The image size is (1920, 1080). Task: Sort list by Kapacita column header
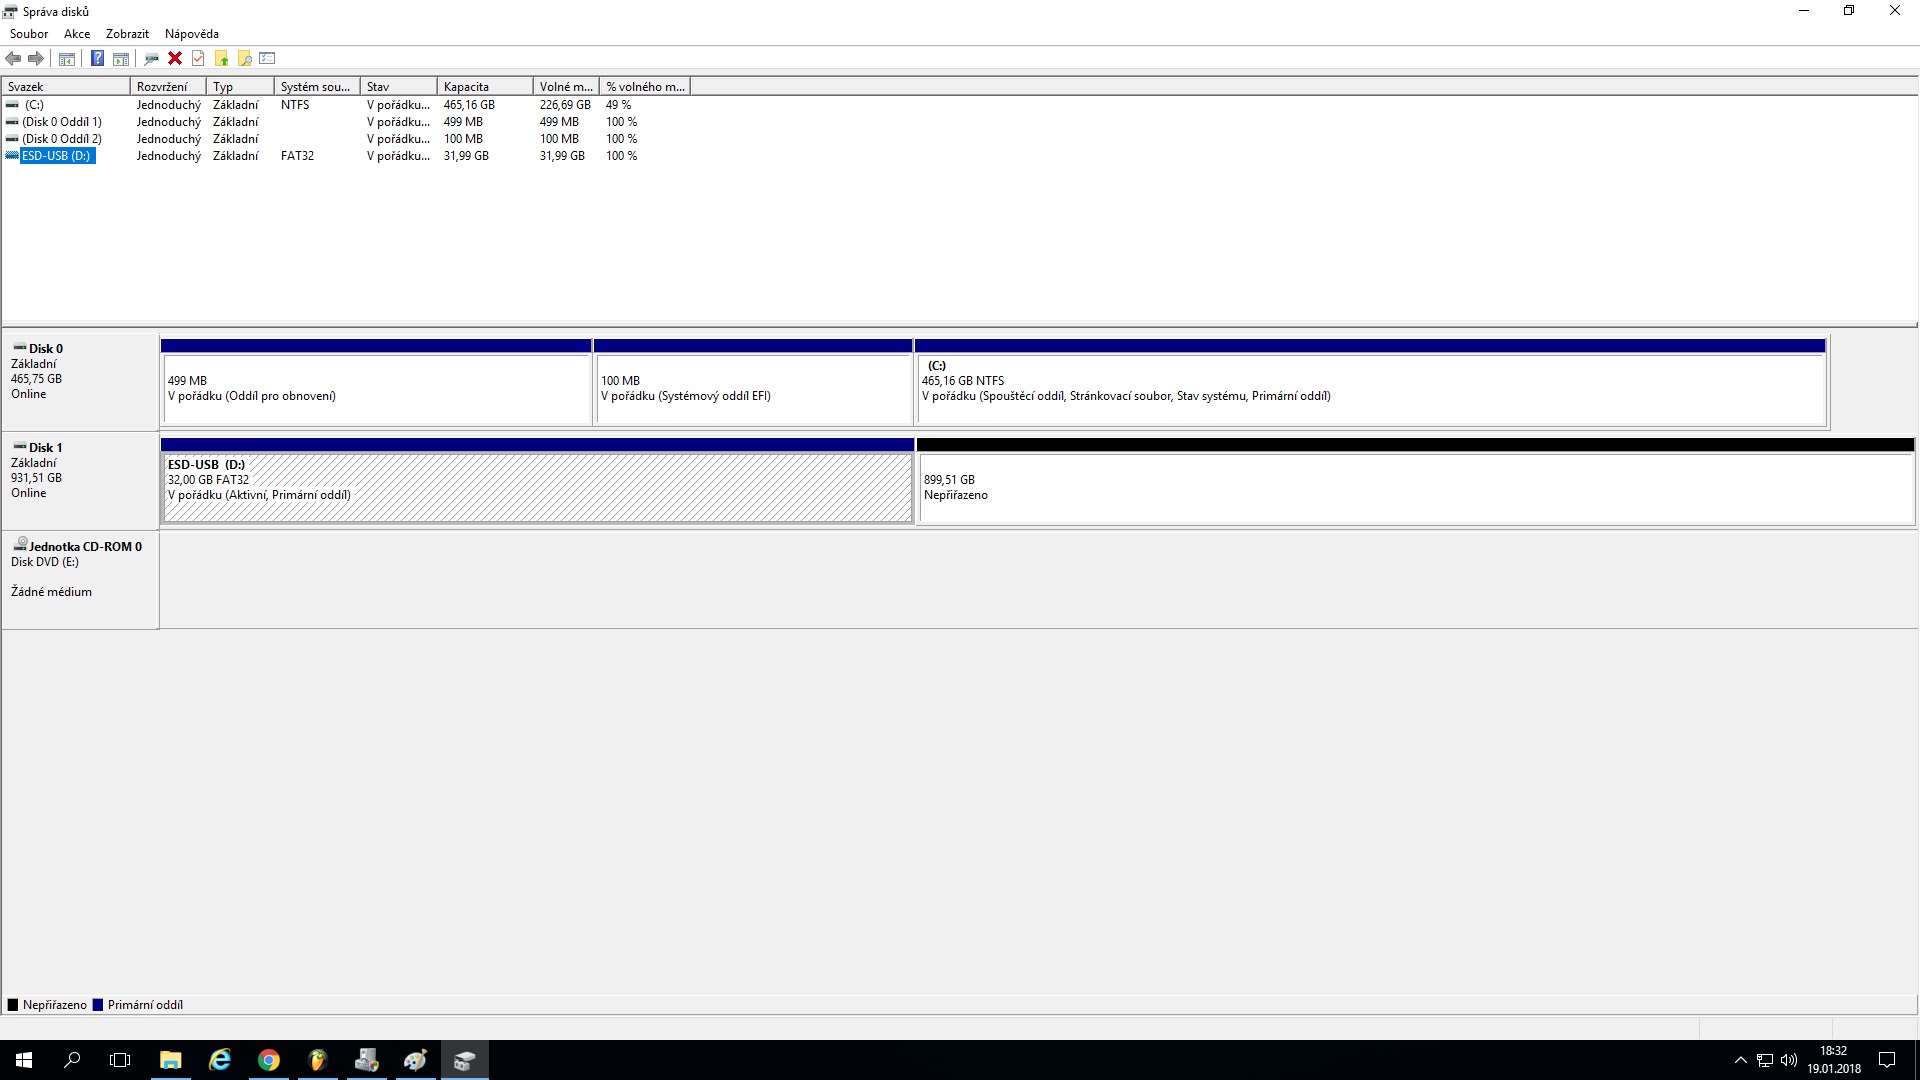(x=484, y=87)
